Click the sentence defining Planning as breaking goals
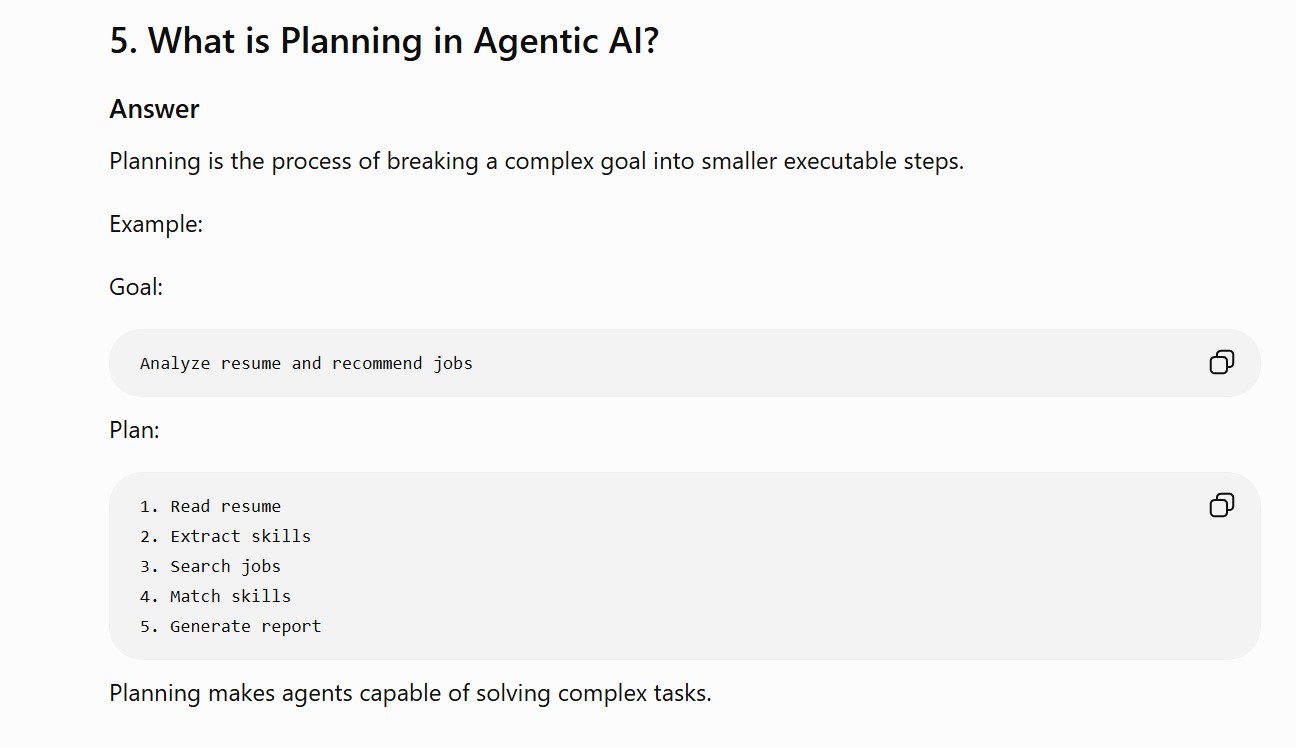Viewport: 1296px width, 748px height. tap(536, 161)
